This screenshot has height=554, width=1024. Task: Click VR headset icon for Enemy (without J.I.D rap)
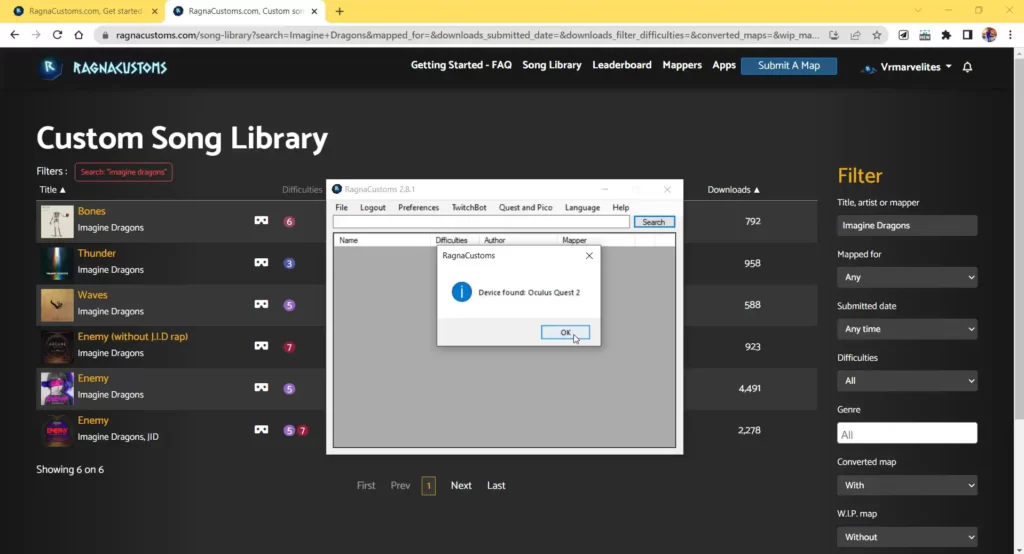tap(261, 346)
